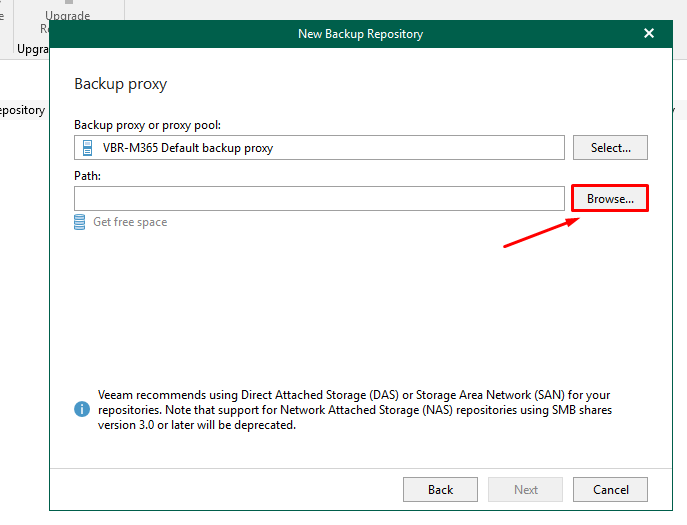Click the proxy server icon beside VBR-M365
The height and width of the screenshot is (525, 687).
88,148
